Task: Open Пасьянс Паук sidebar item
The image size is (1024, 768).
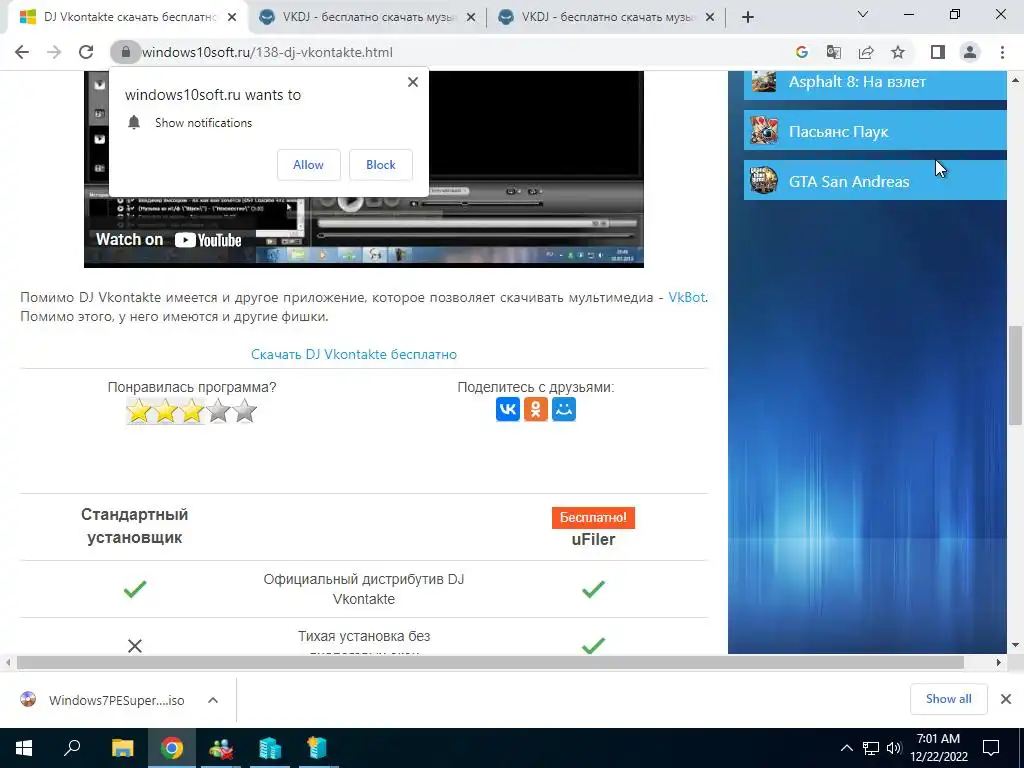Action: tap(875, 130)
